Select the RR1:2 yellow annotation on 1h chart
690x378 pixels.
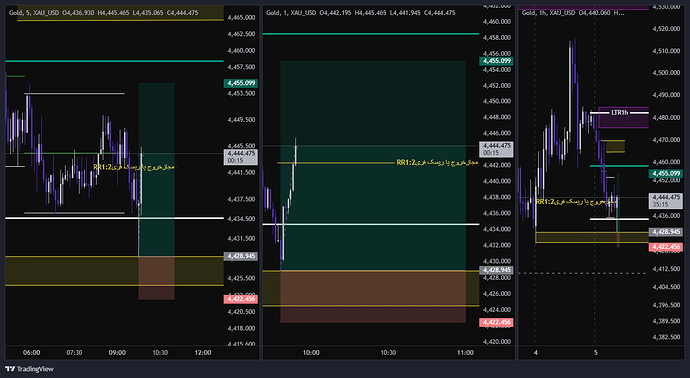[x=576, y=202]
